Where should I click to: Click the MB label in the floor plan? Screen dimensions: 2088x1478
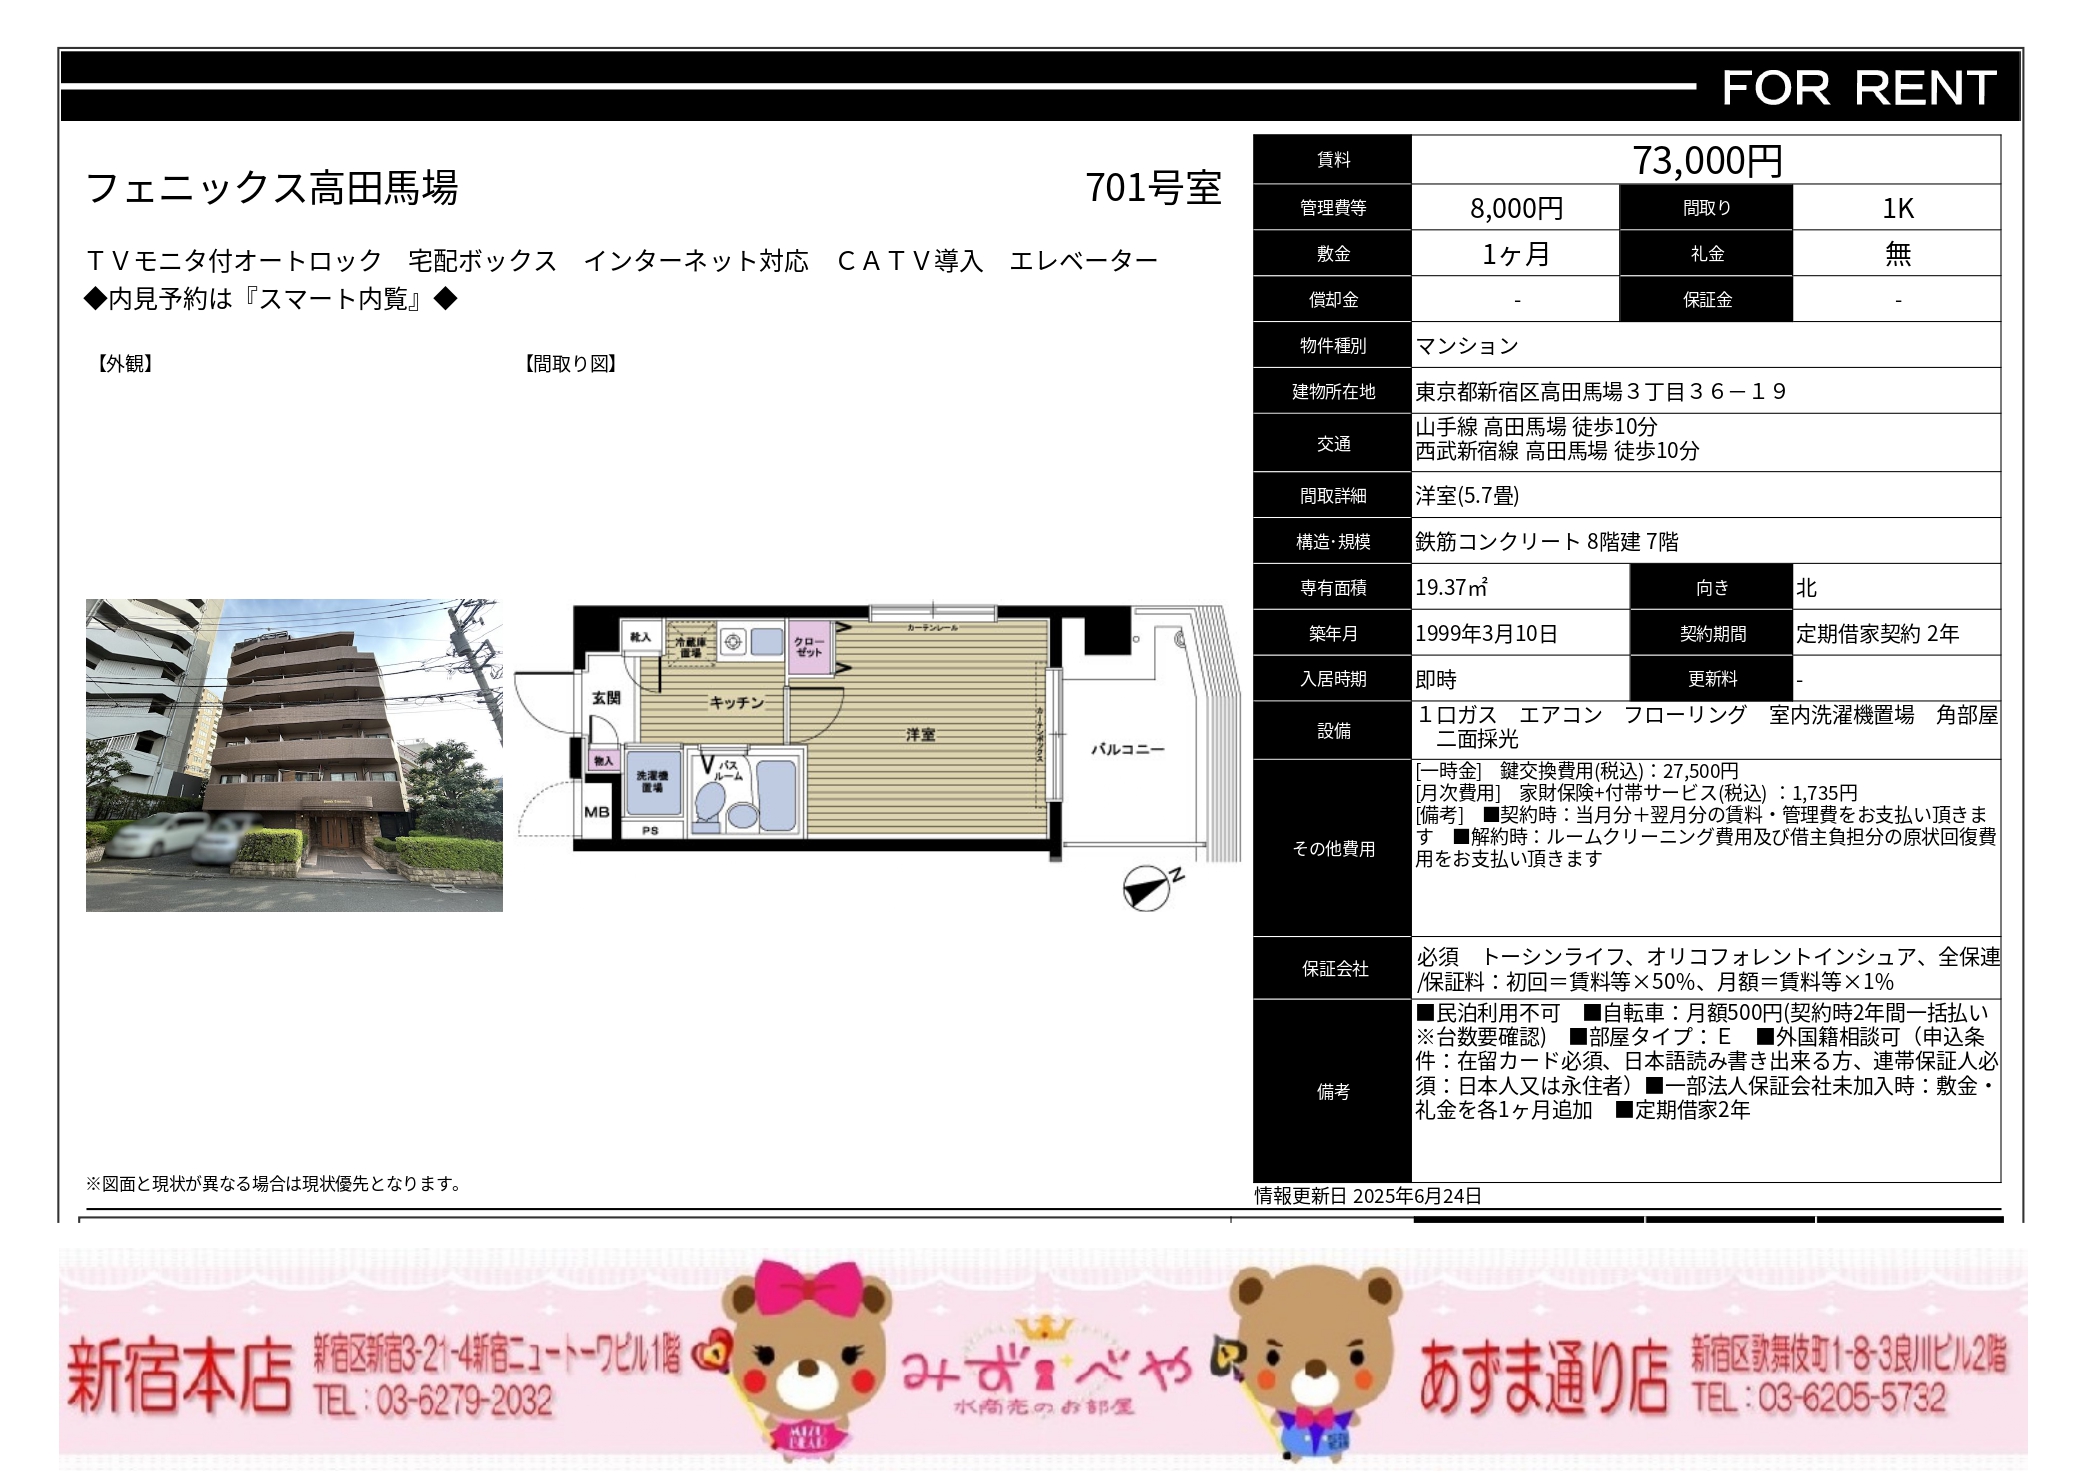[597, 812]
